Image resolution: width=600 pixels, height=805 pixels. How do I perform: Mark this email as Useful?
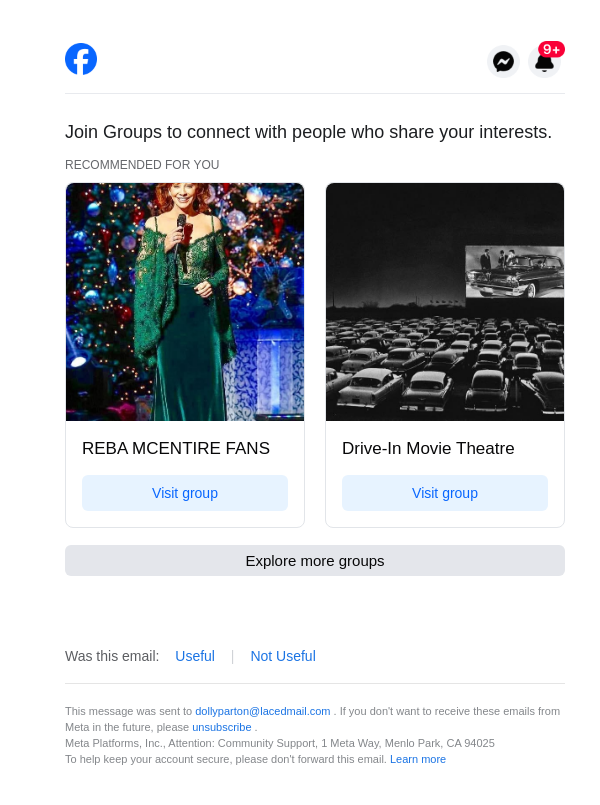[195, 656]
